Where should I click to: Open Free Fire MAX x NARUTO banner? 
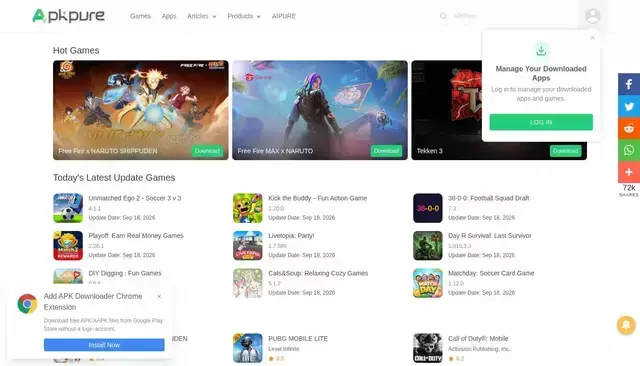[320, 110]
